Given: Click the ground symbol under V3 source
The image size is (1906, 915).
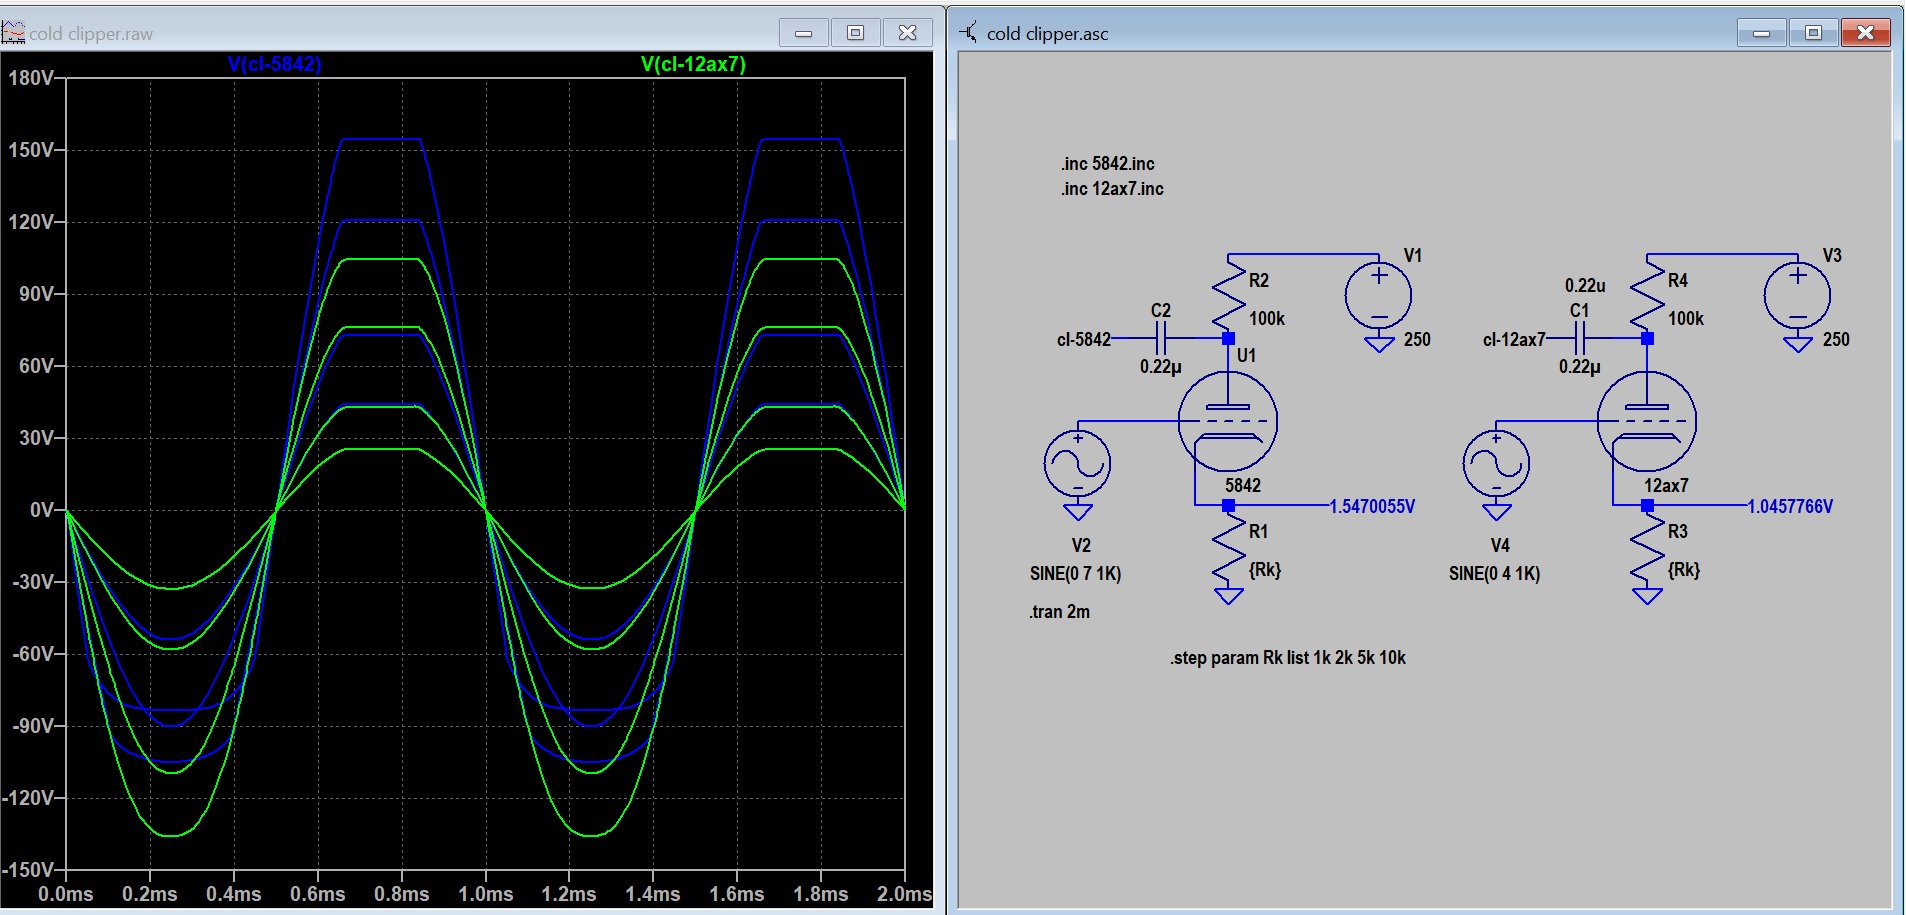Looking at the screenshot, I should point(1798,345).
